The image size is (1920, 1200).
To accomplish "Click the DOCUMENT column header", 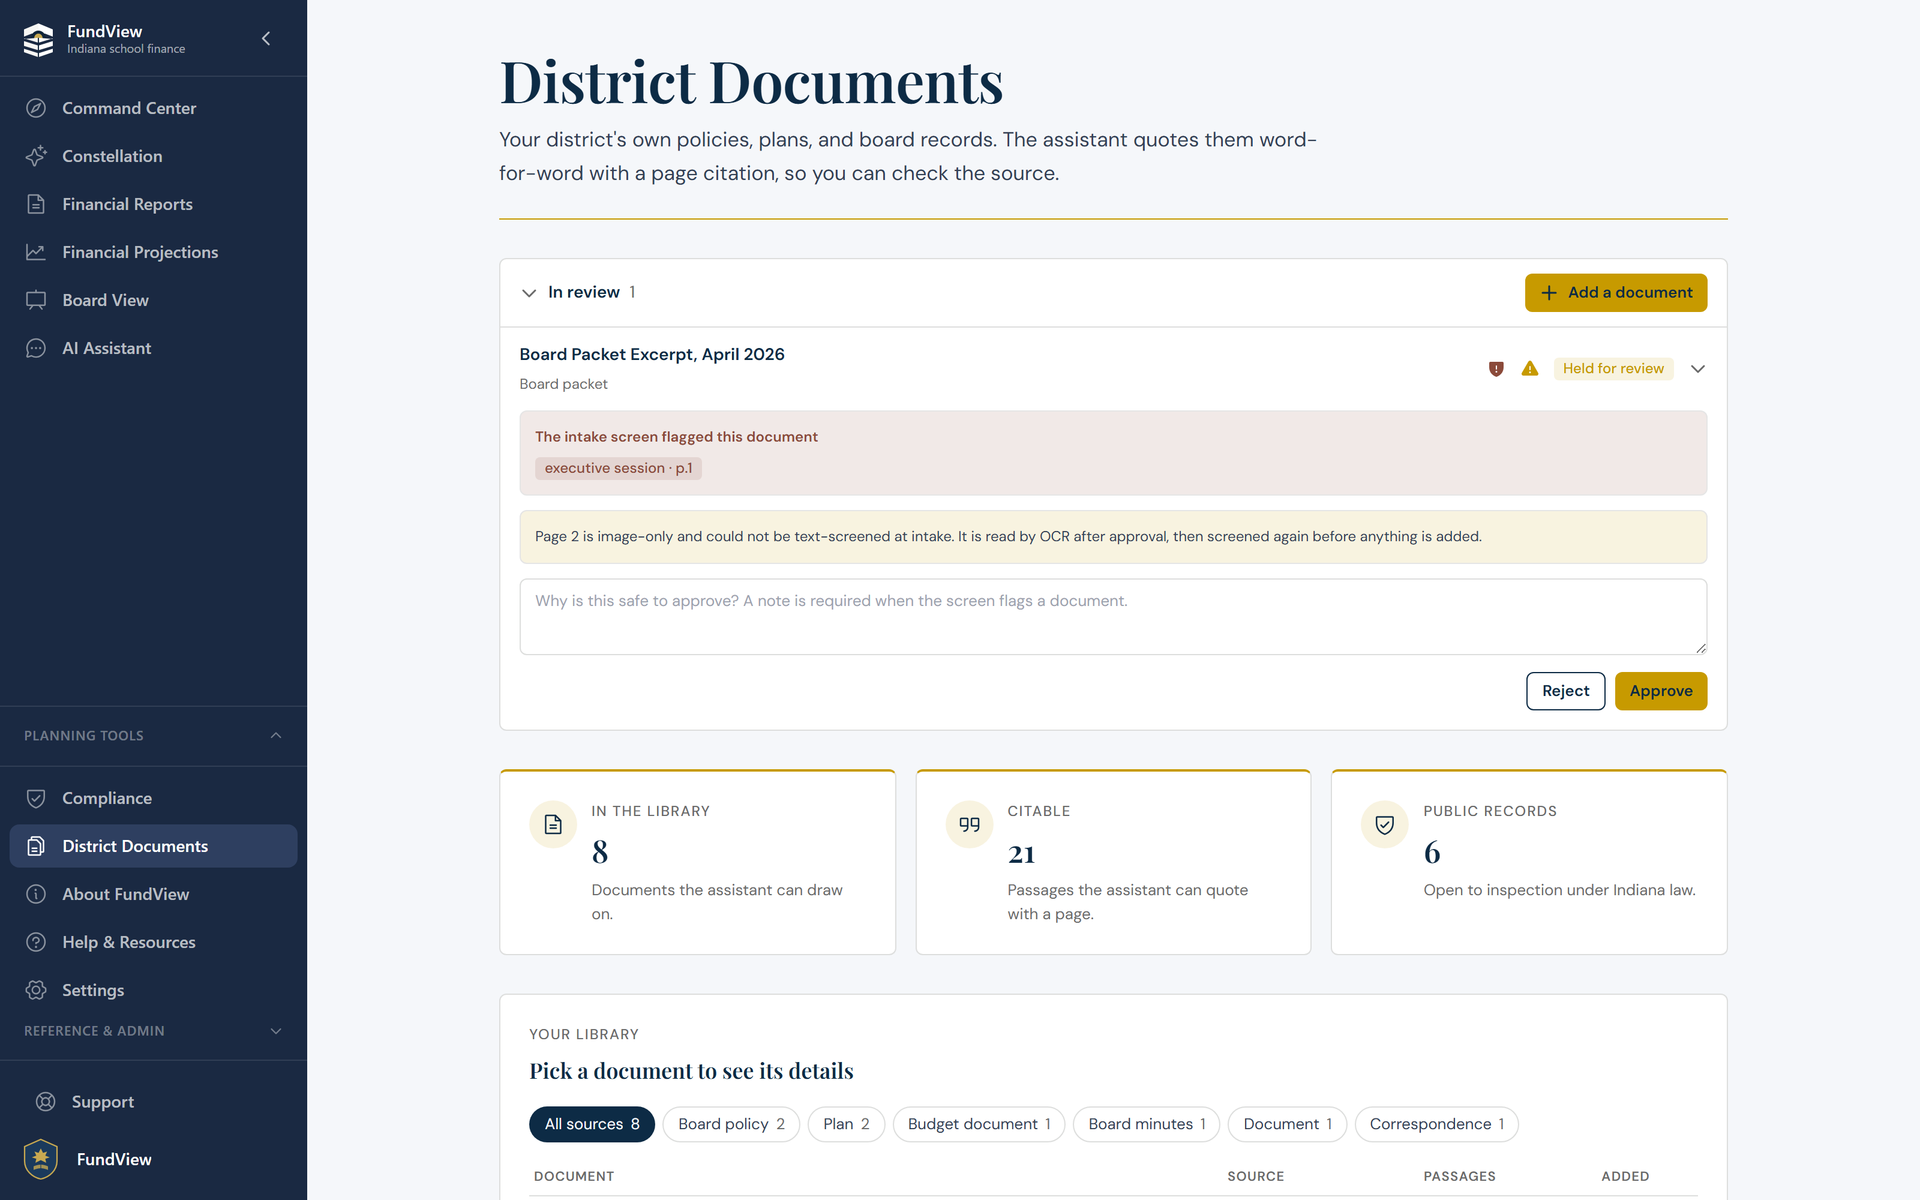I will (x=574, y=1176).
